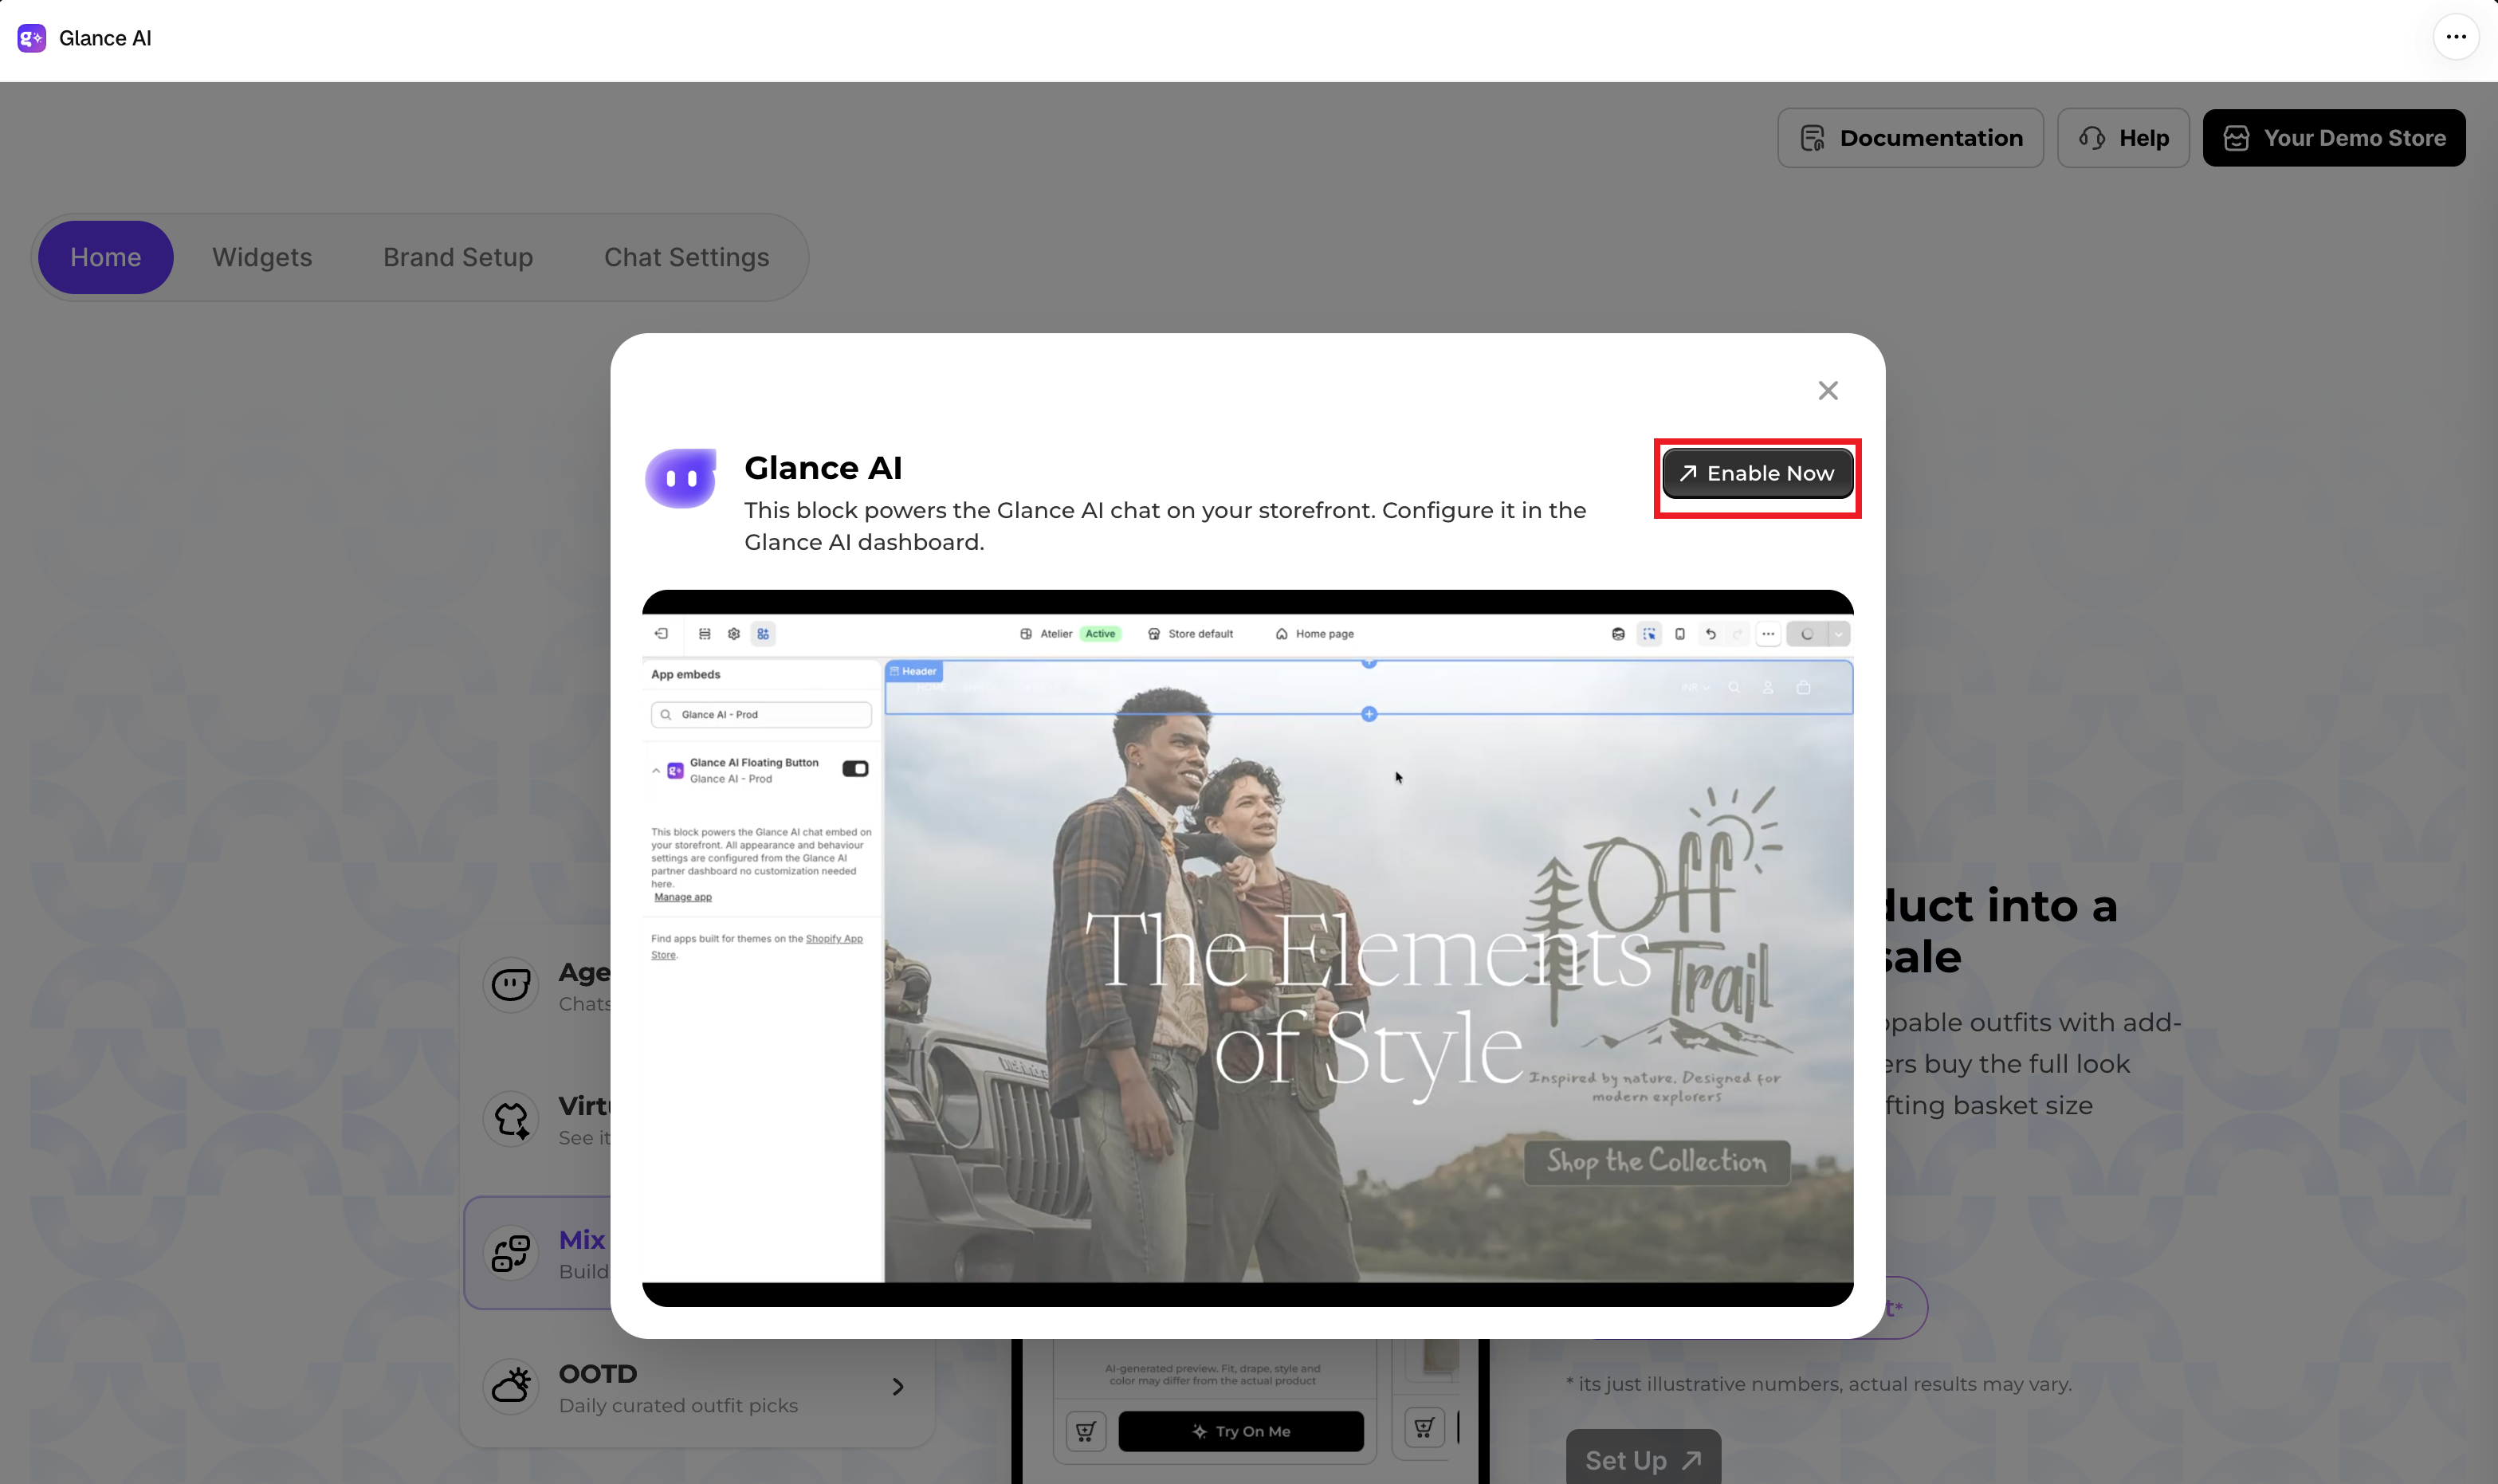Click the sections icon in preview toolbar
2498x1484 pixels.
coord(705,634)
